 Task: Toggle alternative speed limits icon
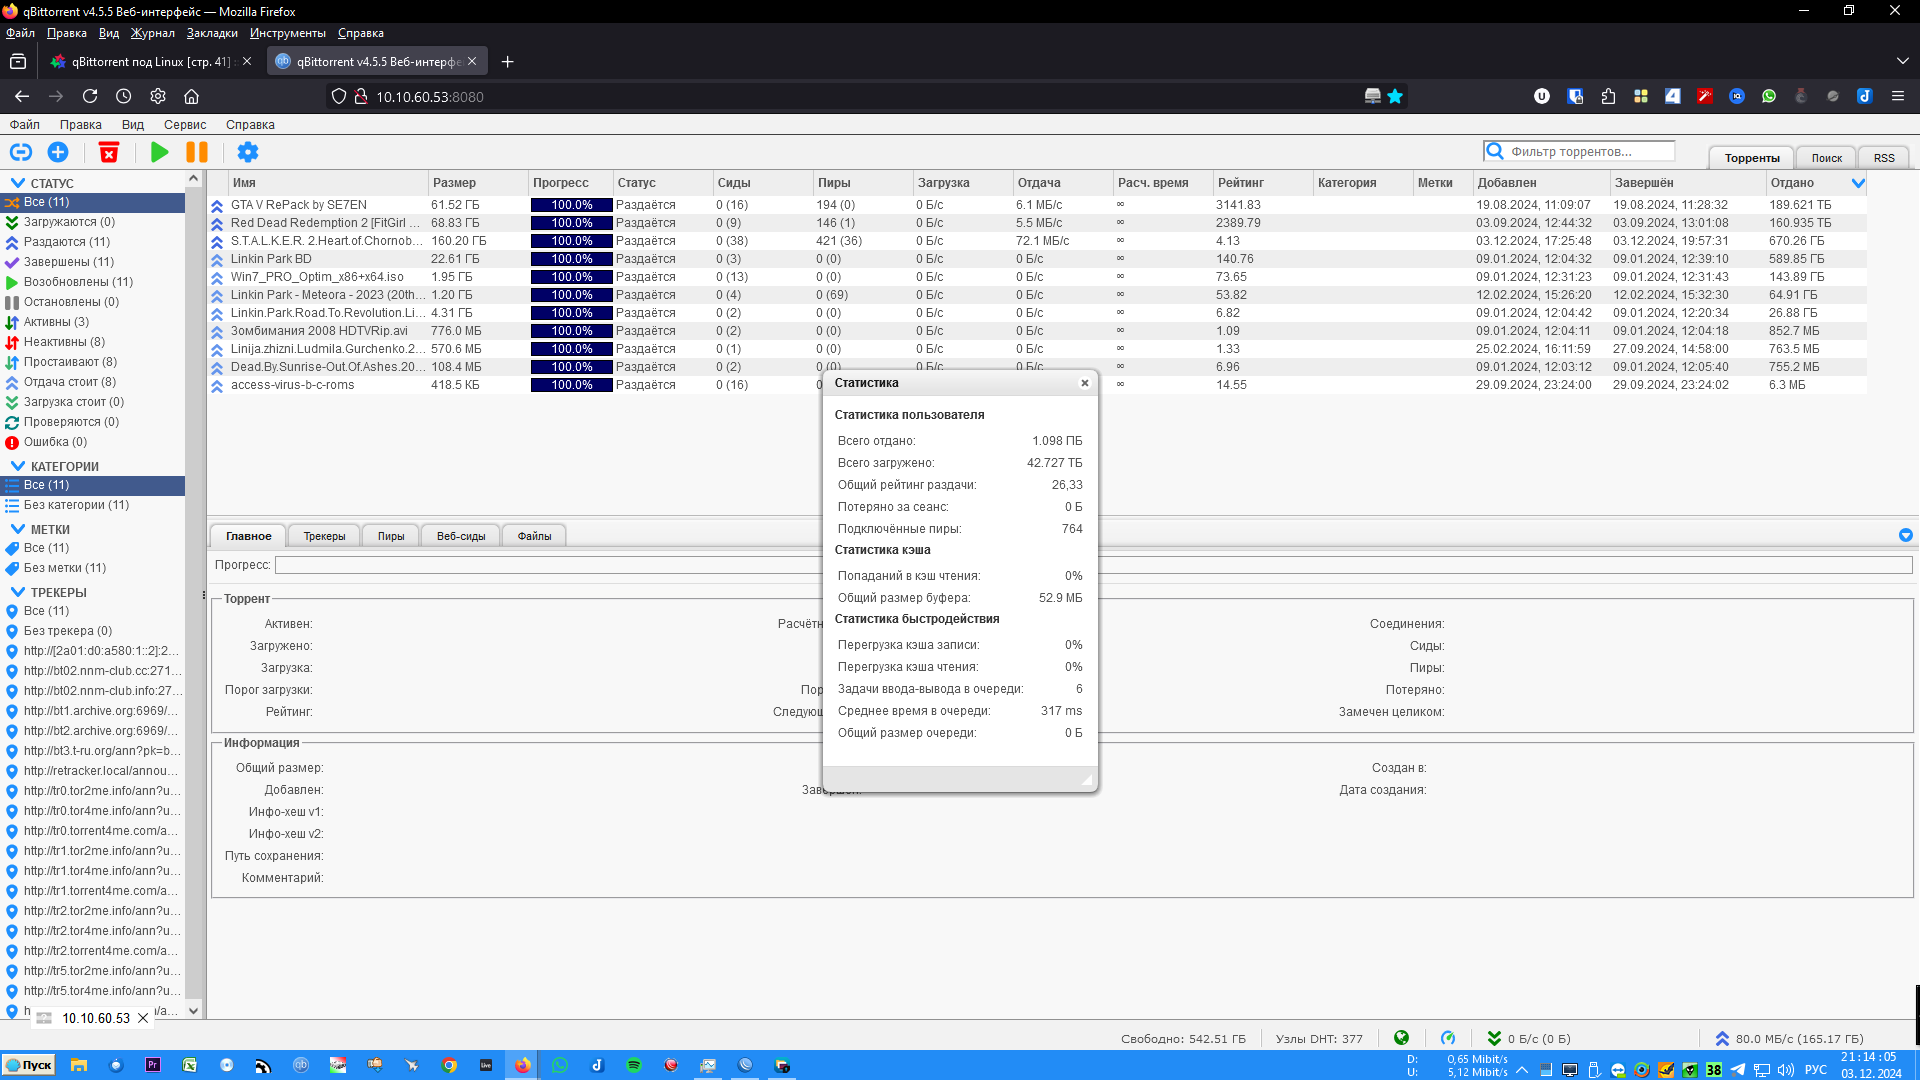pyautogui.click(x=1448, y=1038)
